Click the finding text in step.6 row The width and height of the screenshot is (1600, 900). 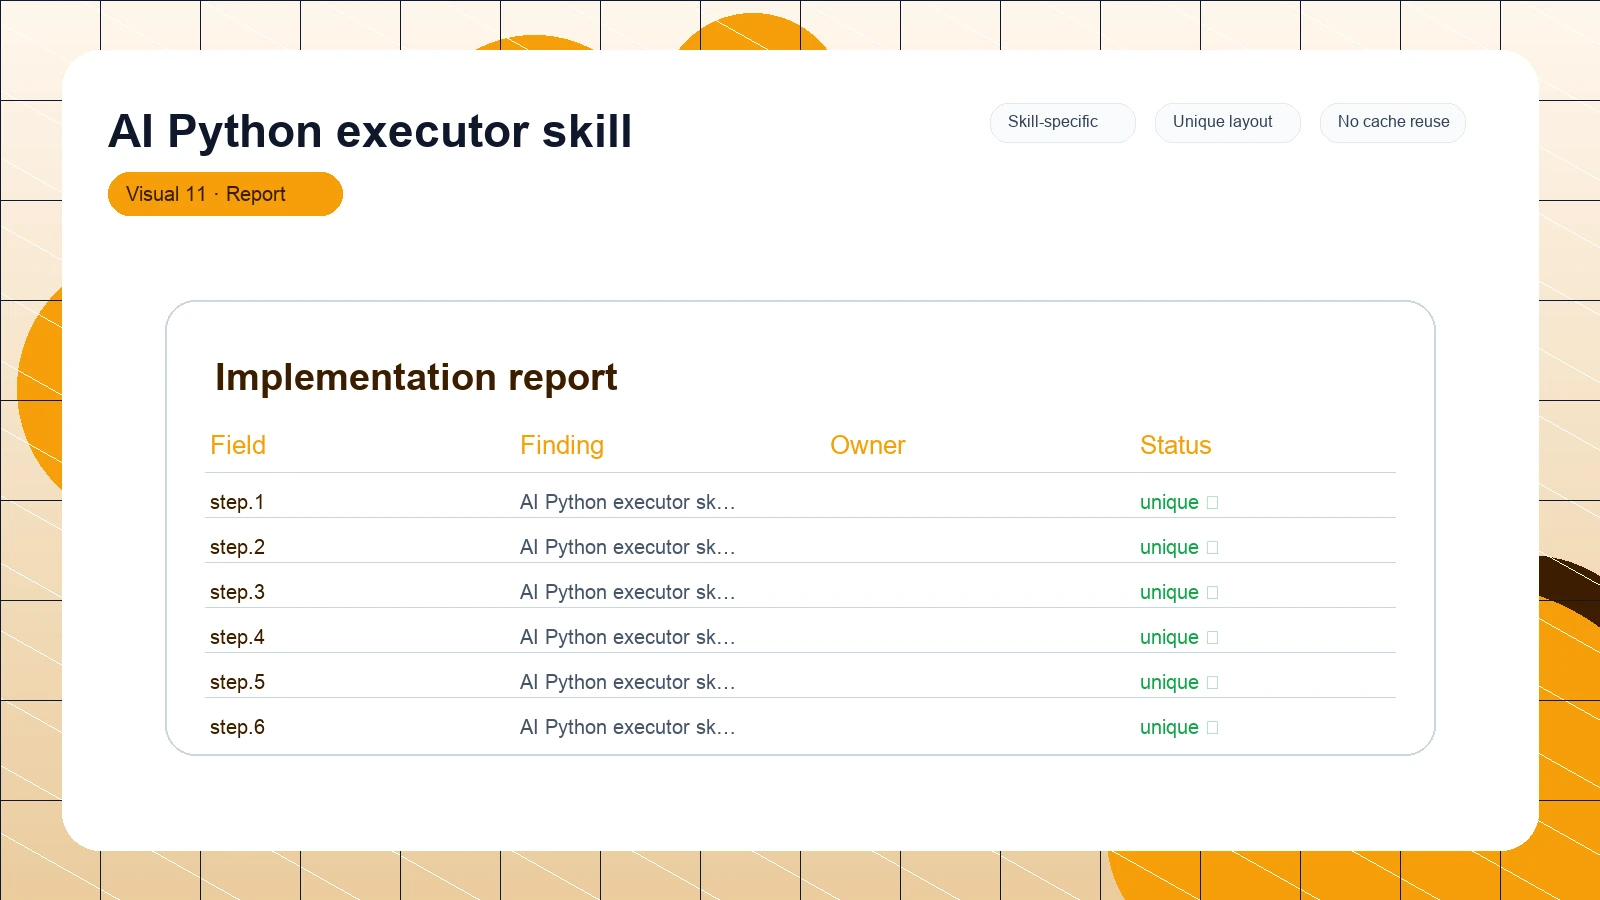628,727
